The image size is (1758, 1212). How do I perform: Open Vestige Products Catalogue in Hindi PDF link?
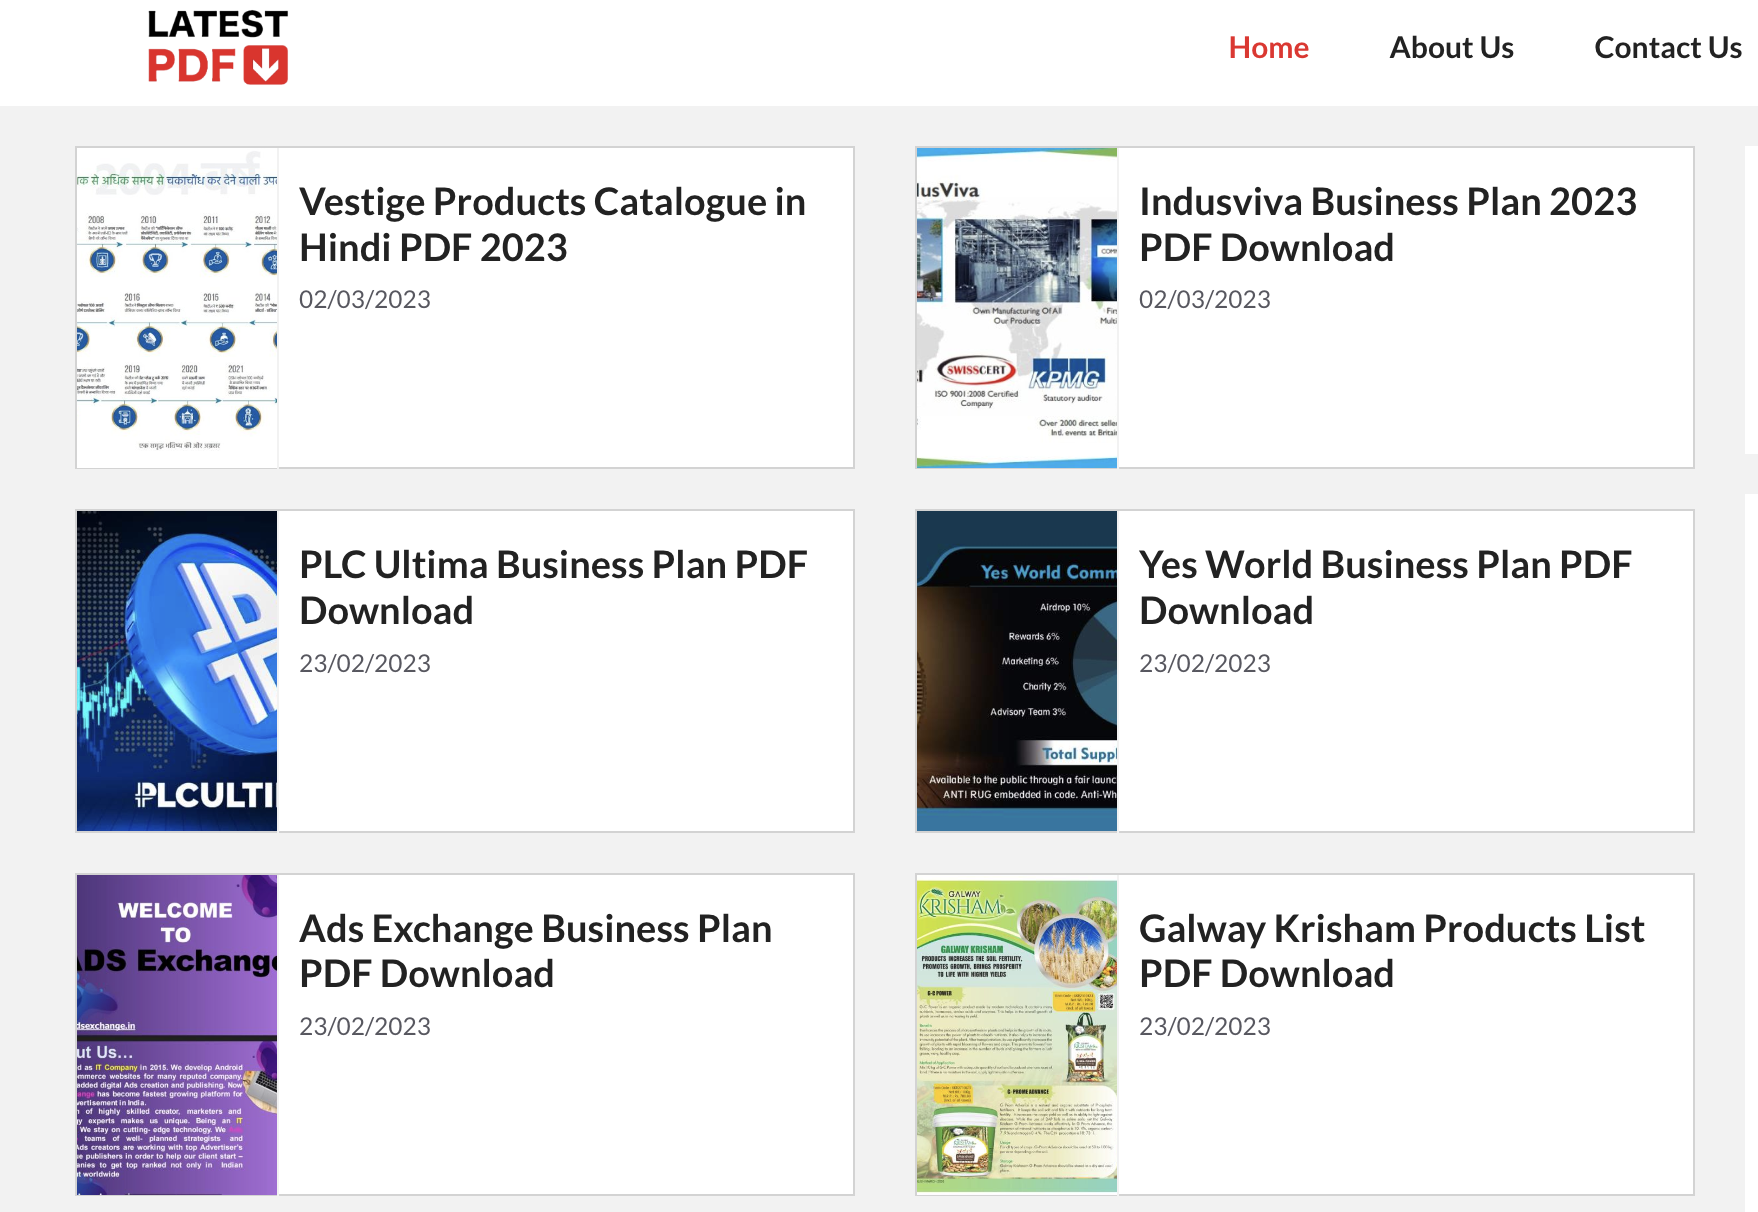(552, 224)
